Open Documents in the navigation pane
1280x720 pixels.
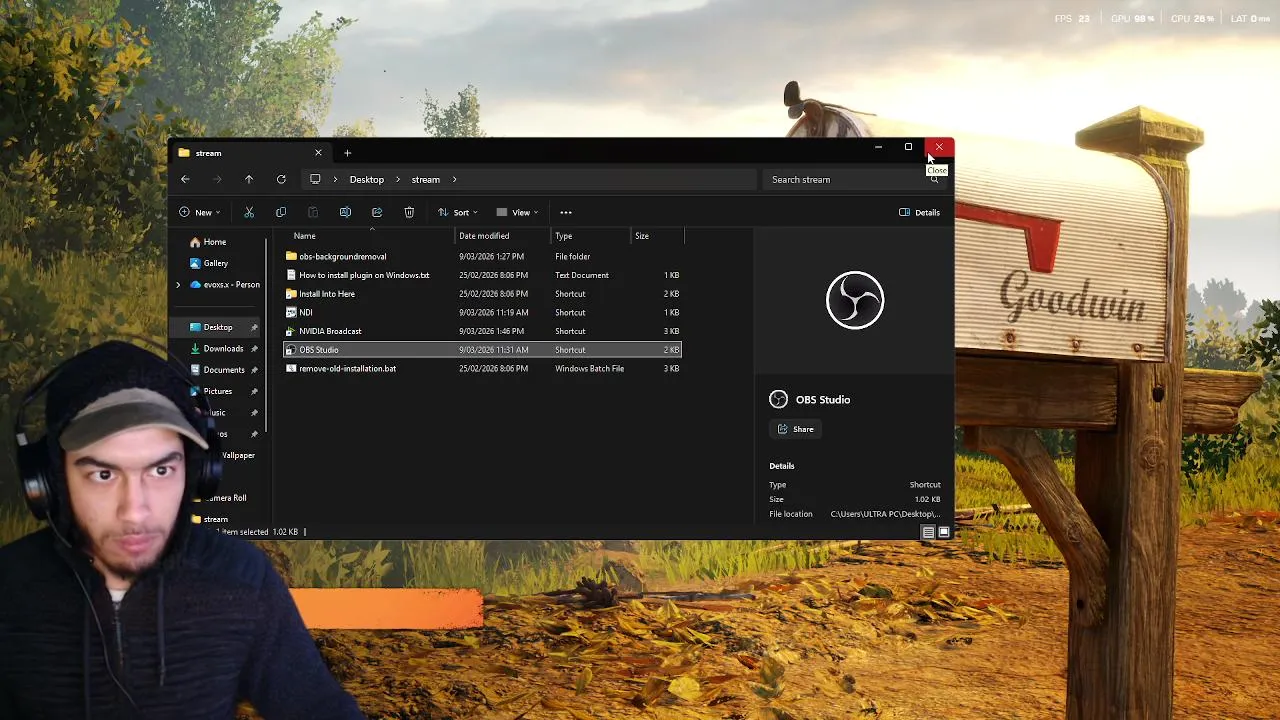point(223,370)
